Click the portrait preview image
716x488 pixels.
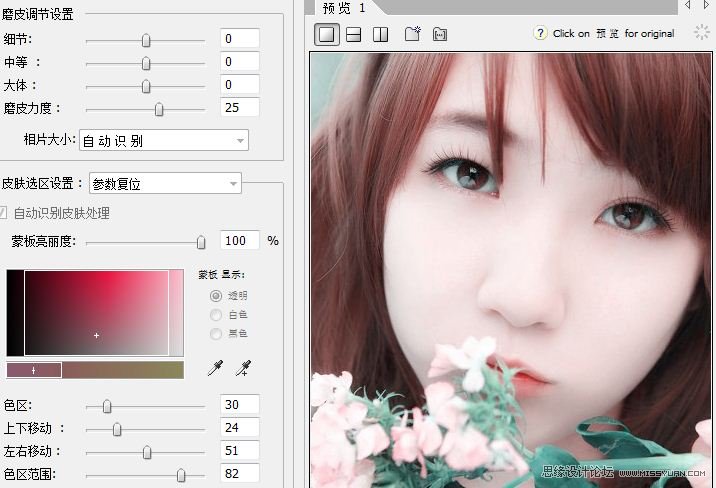tap(511, 270)
